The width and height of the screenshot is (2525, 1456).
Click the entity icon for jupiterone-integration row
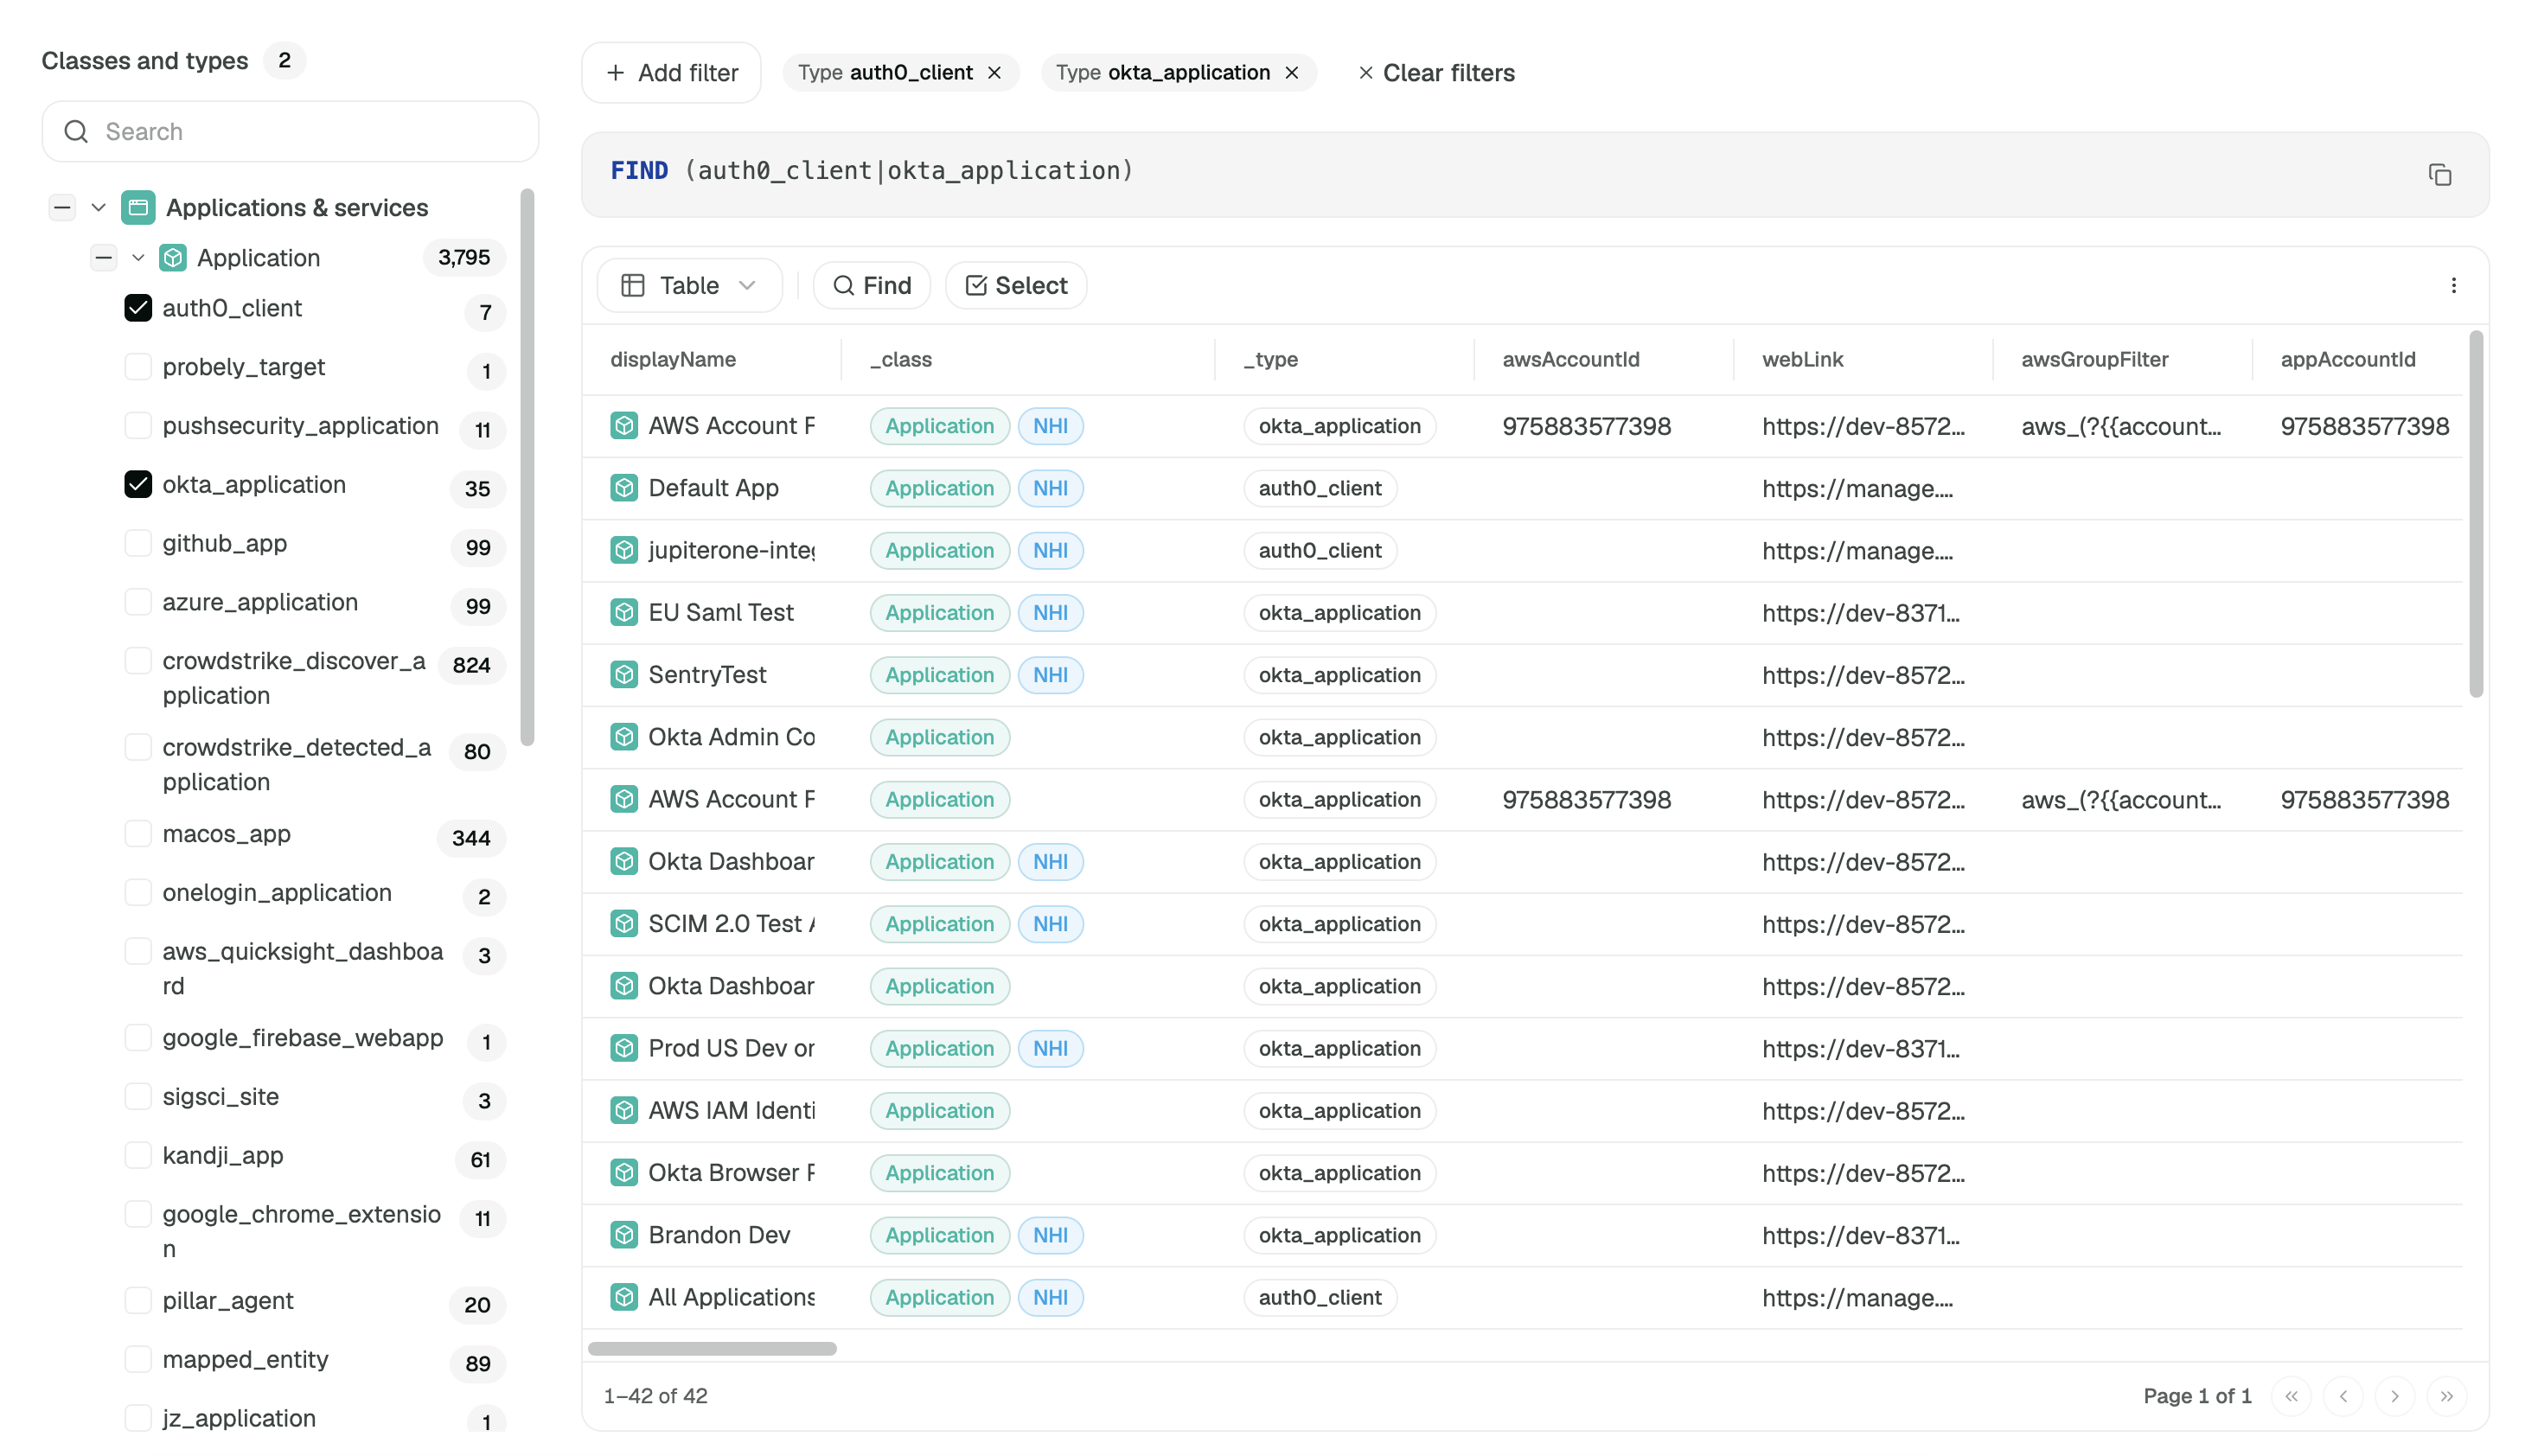pyautogui.click(x=624, y=550)
